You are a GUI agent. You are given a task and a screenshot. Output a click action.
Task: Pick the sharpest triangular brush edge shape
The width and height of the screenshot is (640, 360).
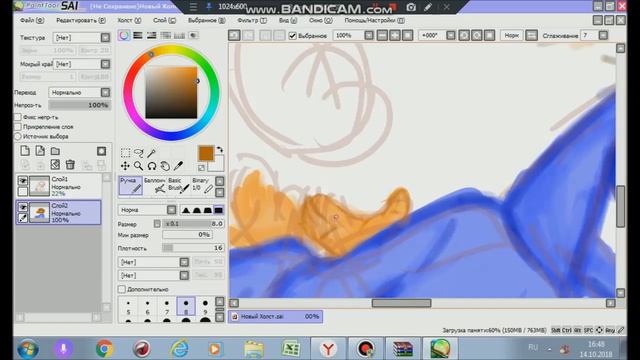186,210
